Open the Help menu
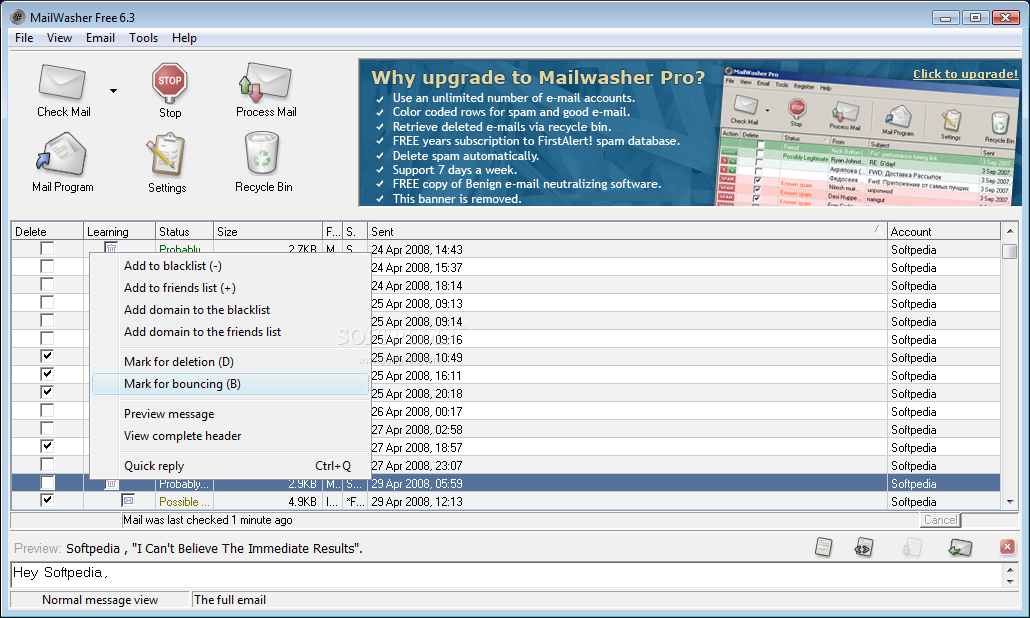The height and width of the screenshot is (618, 1030). pyautogui.click(x=184, y=38)
